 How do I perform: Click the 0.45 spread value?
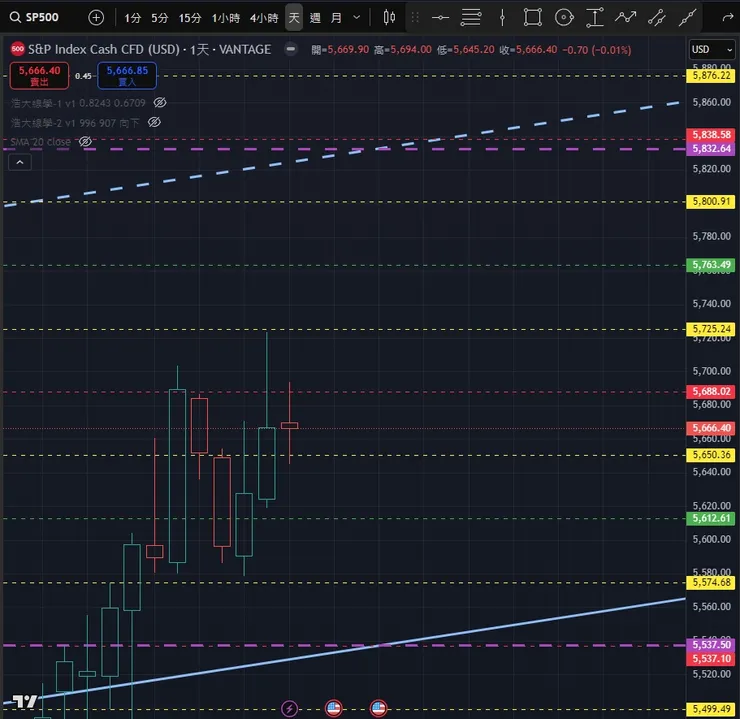[83, 76]
